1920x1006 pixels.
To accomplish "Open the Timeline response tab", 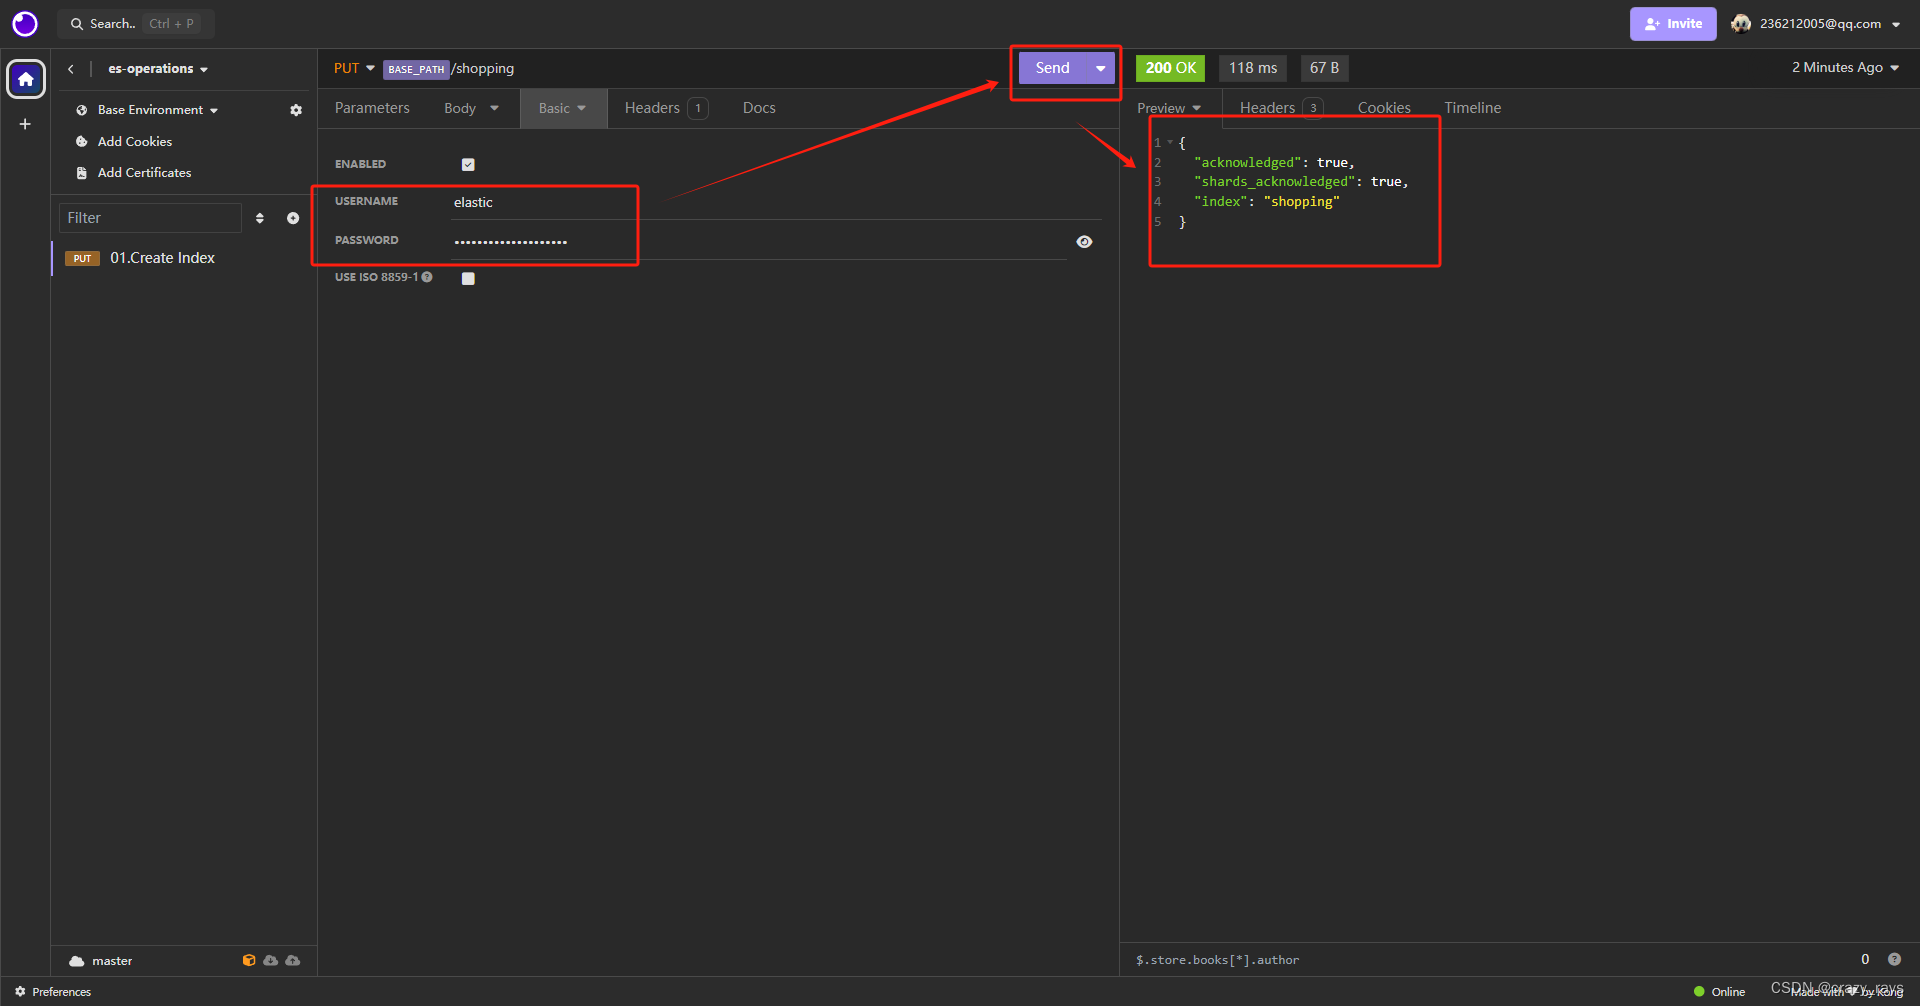I will coord(1472,108).
